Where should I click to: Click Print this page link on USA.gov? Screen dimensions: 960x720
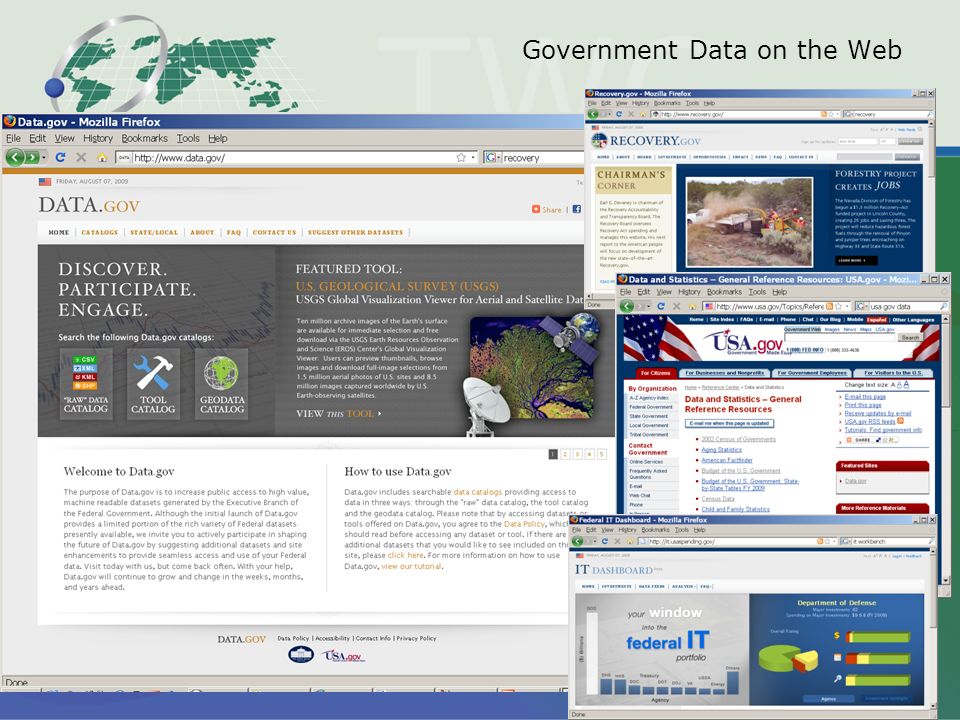tap(863, 405)
